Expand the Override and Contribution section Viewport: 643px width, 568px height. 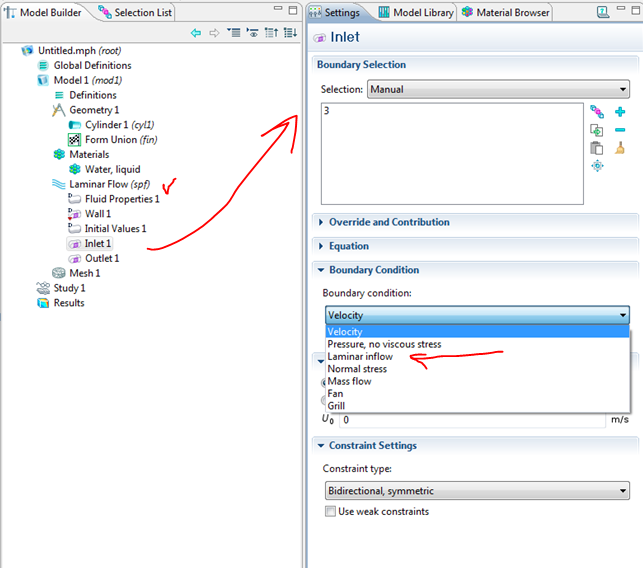(388, 222)
